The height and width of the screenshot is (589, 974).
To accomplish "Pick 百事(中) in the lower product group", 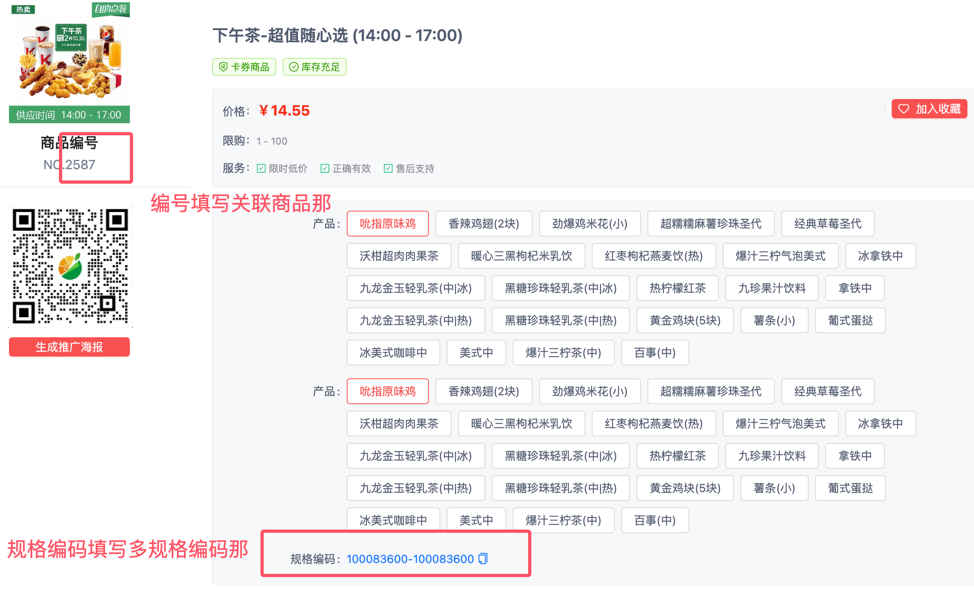I will [x=655, y=520].
